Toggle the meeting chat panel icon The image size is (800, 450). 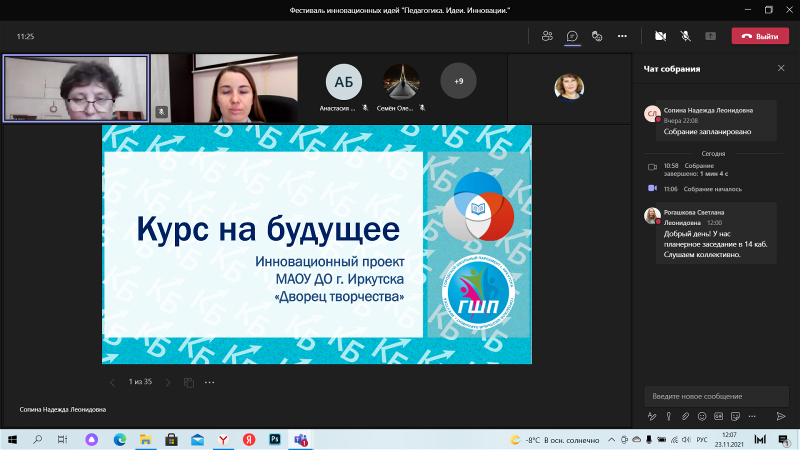572,35
